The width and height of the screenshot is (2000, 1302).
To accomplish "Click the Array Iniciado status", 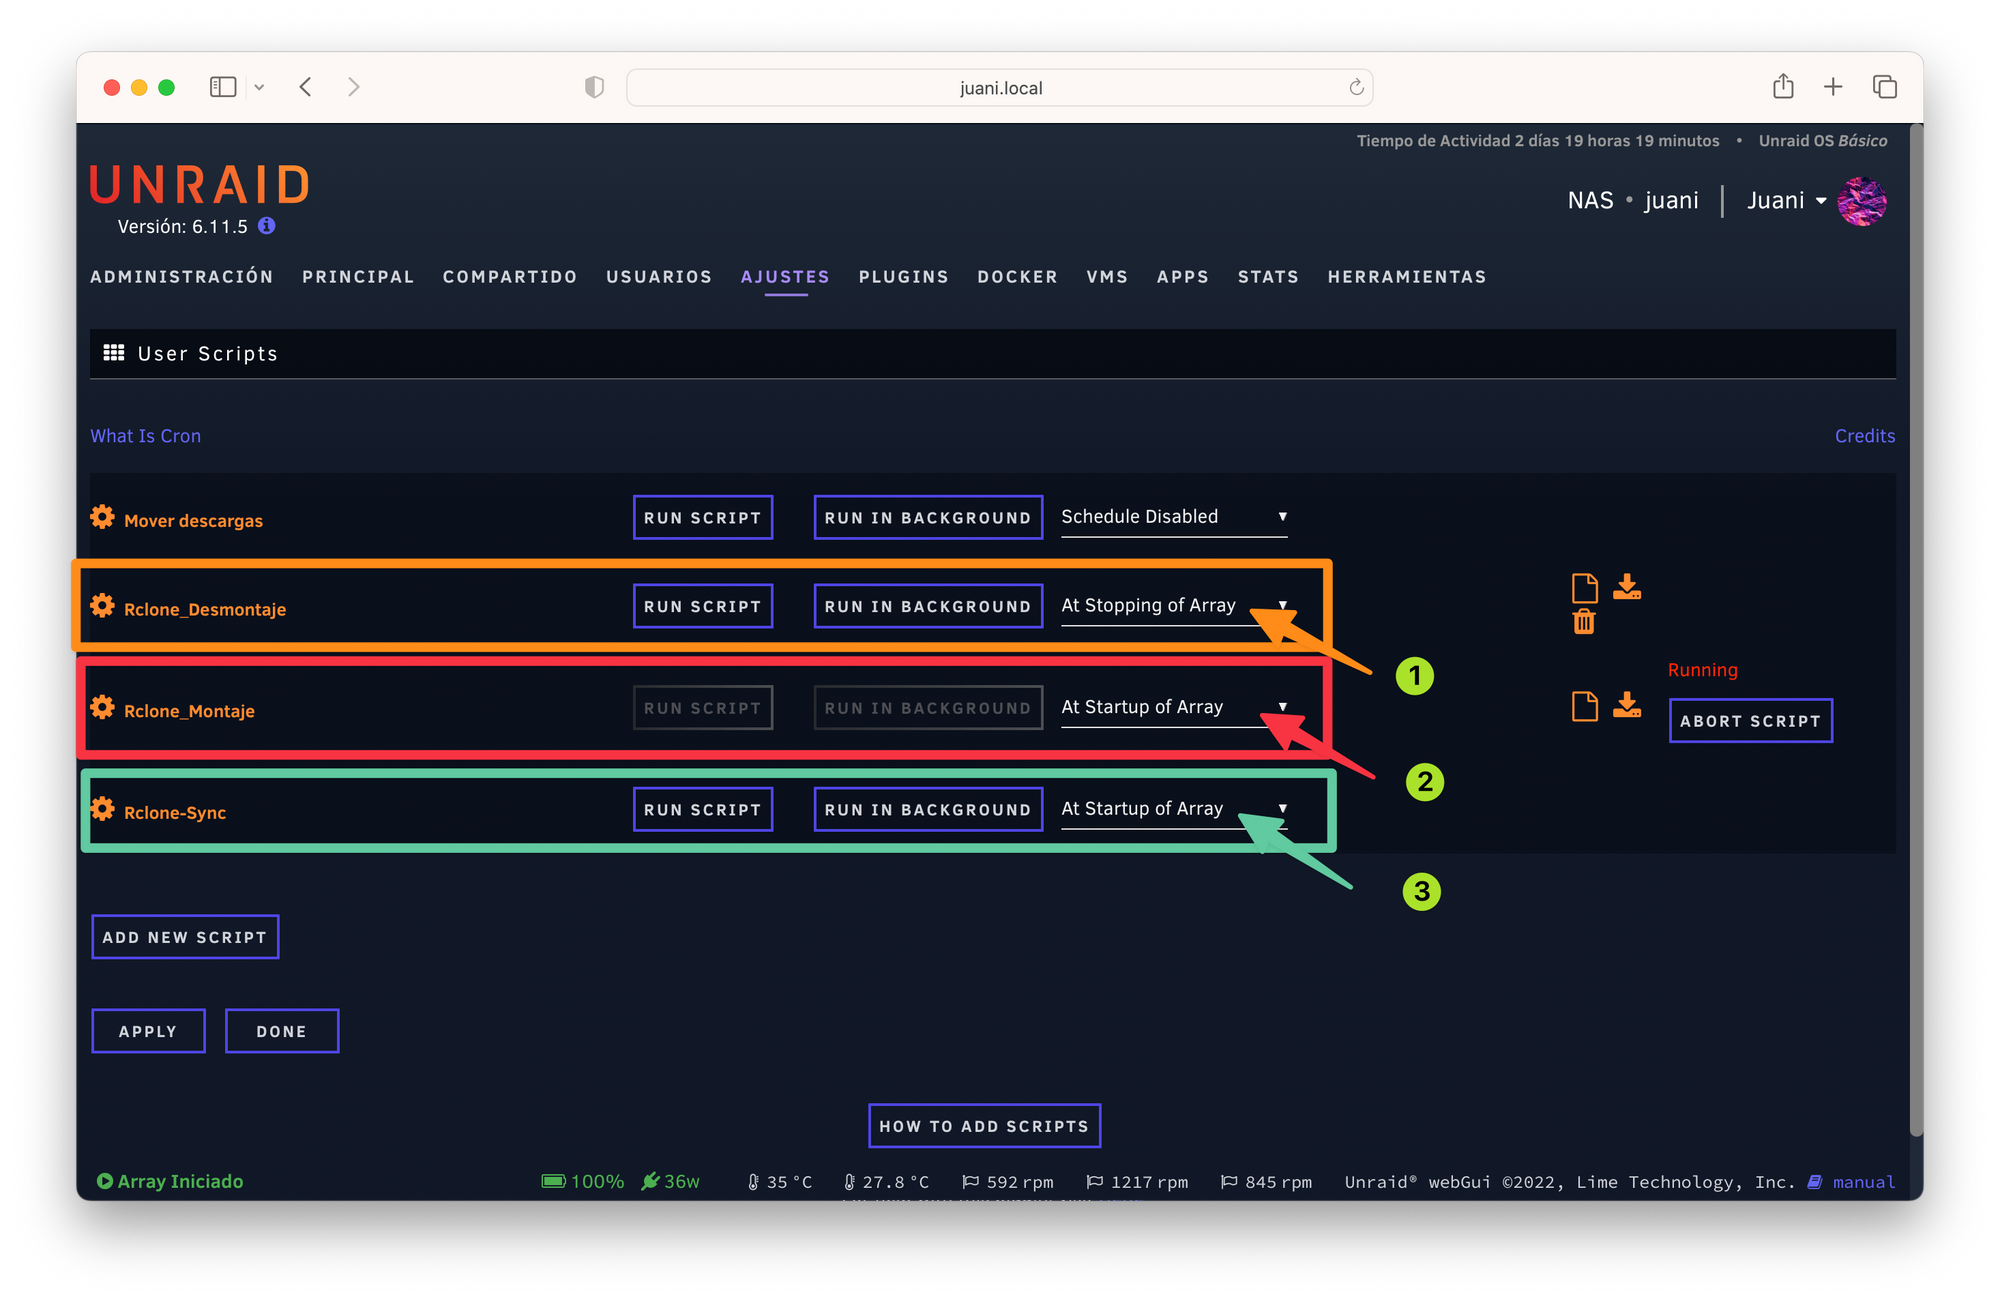I will pos(170,1181).
